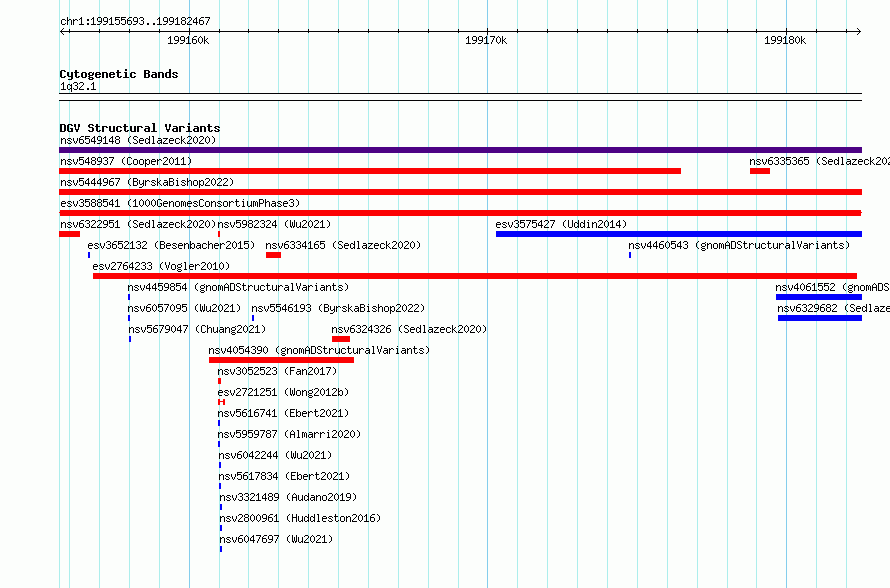Open nsv2800961 (Huddleston2016) label
This screenshot has width=890, height=588.
click(300, 518)
